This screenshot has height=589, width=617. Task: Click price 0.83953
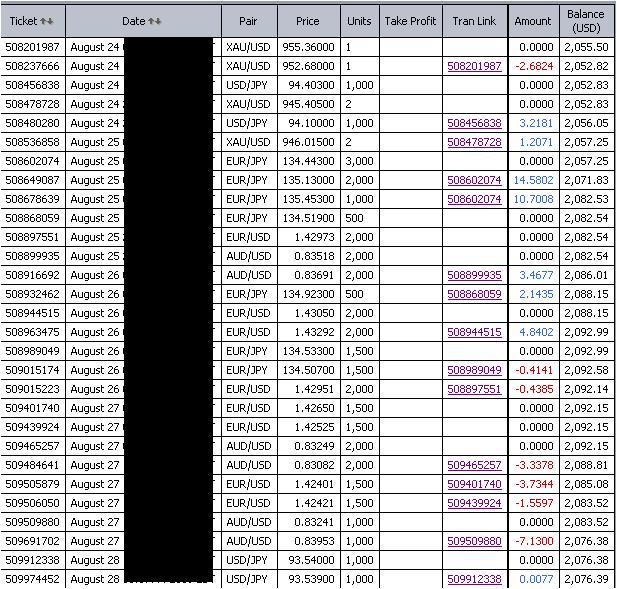click(x=314, y=541)
